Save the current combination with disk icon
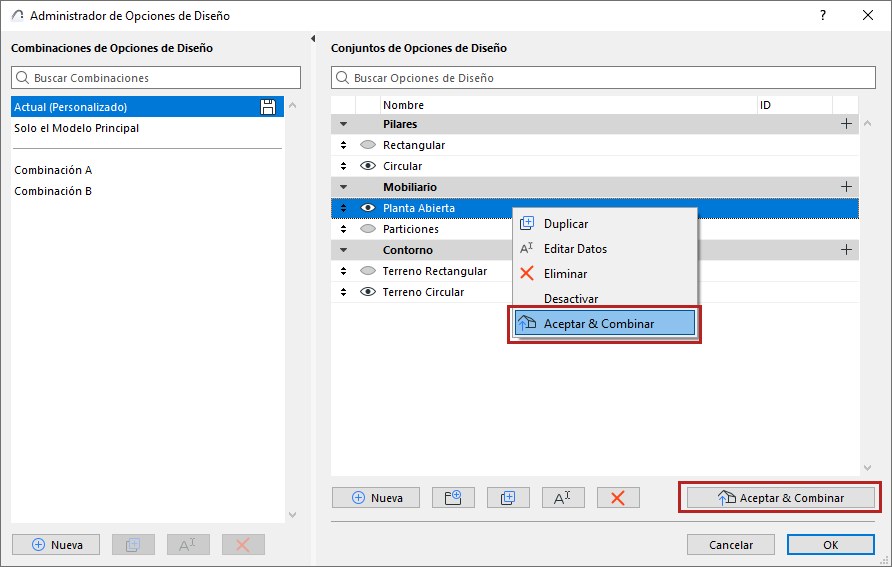This screenshot has height=567, width=892. click(268, 107)
